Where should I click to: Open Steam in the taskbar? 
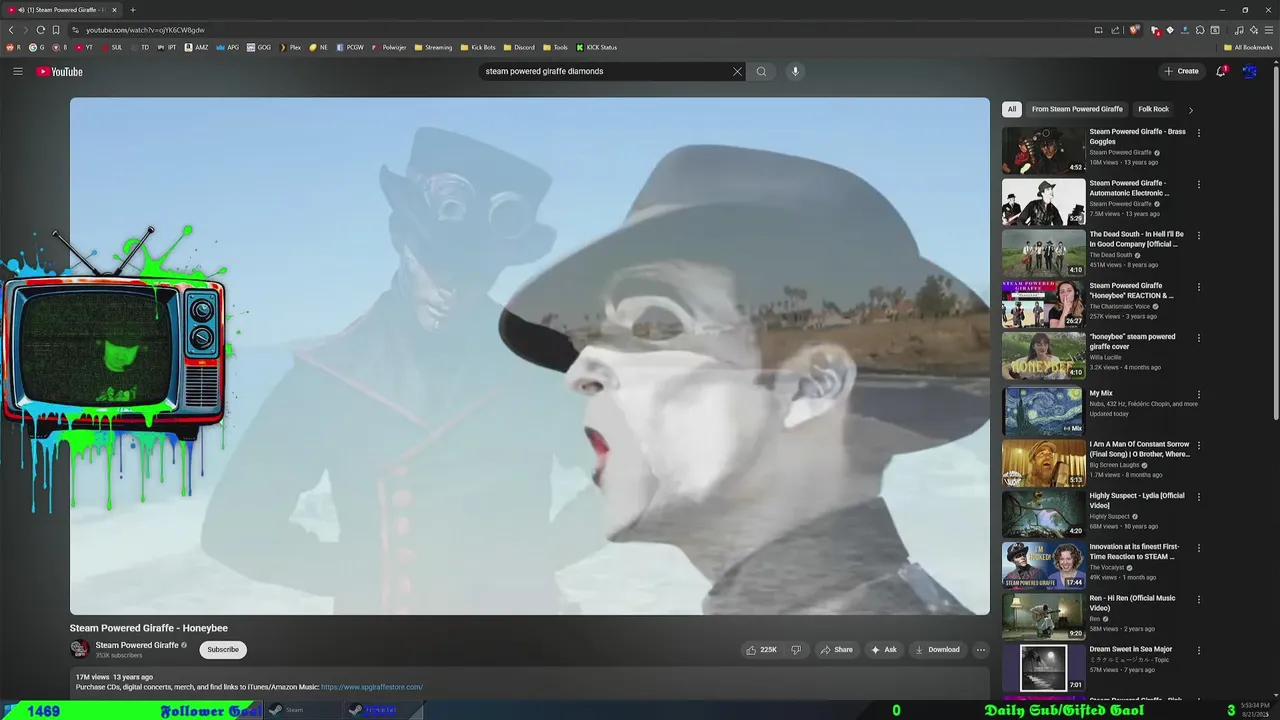[294, 710]
